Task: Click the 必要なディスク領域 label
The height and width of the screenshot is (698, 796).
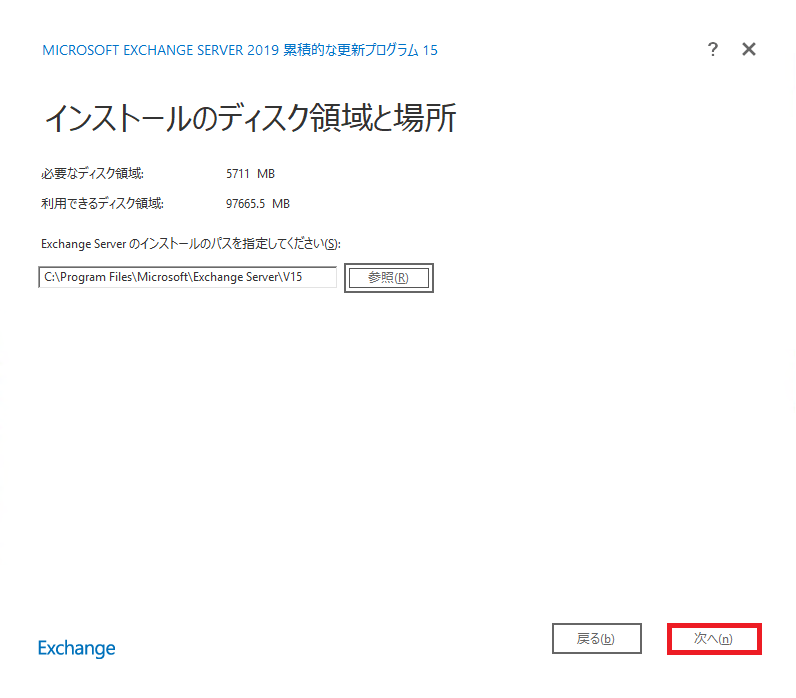Action: coord(92,174)
